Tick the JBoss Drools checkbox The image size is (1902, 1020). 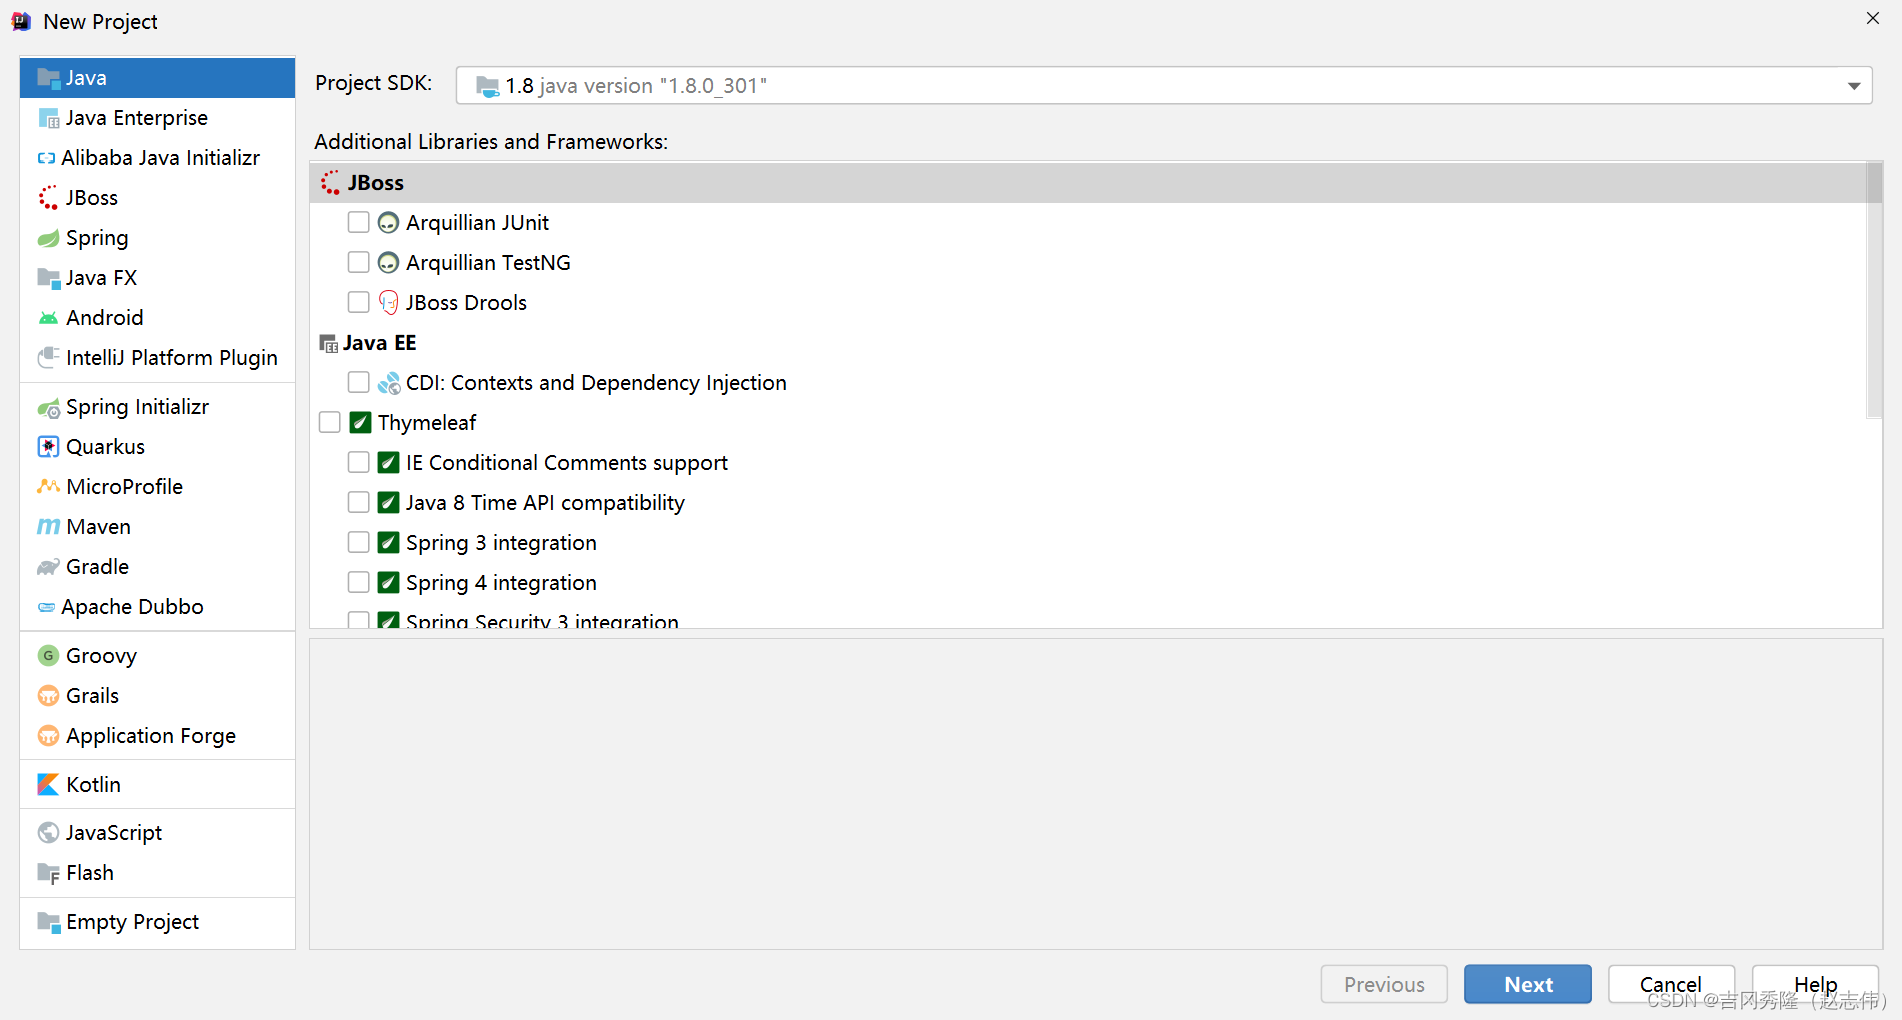pyautogui.click(x=359, y=302)
